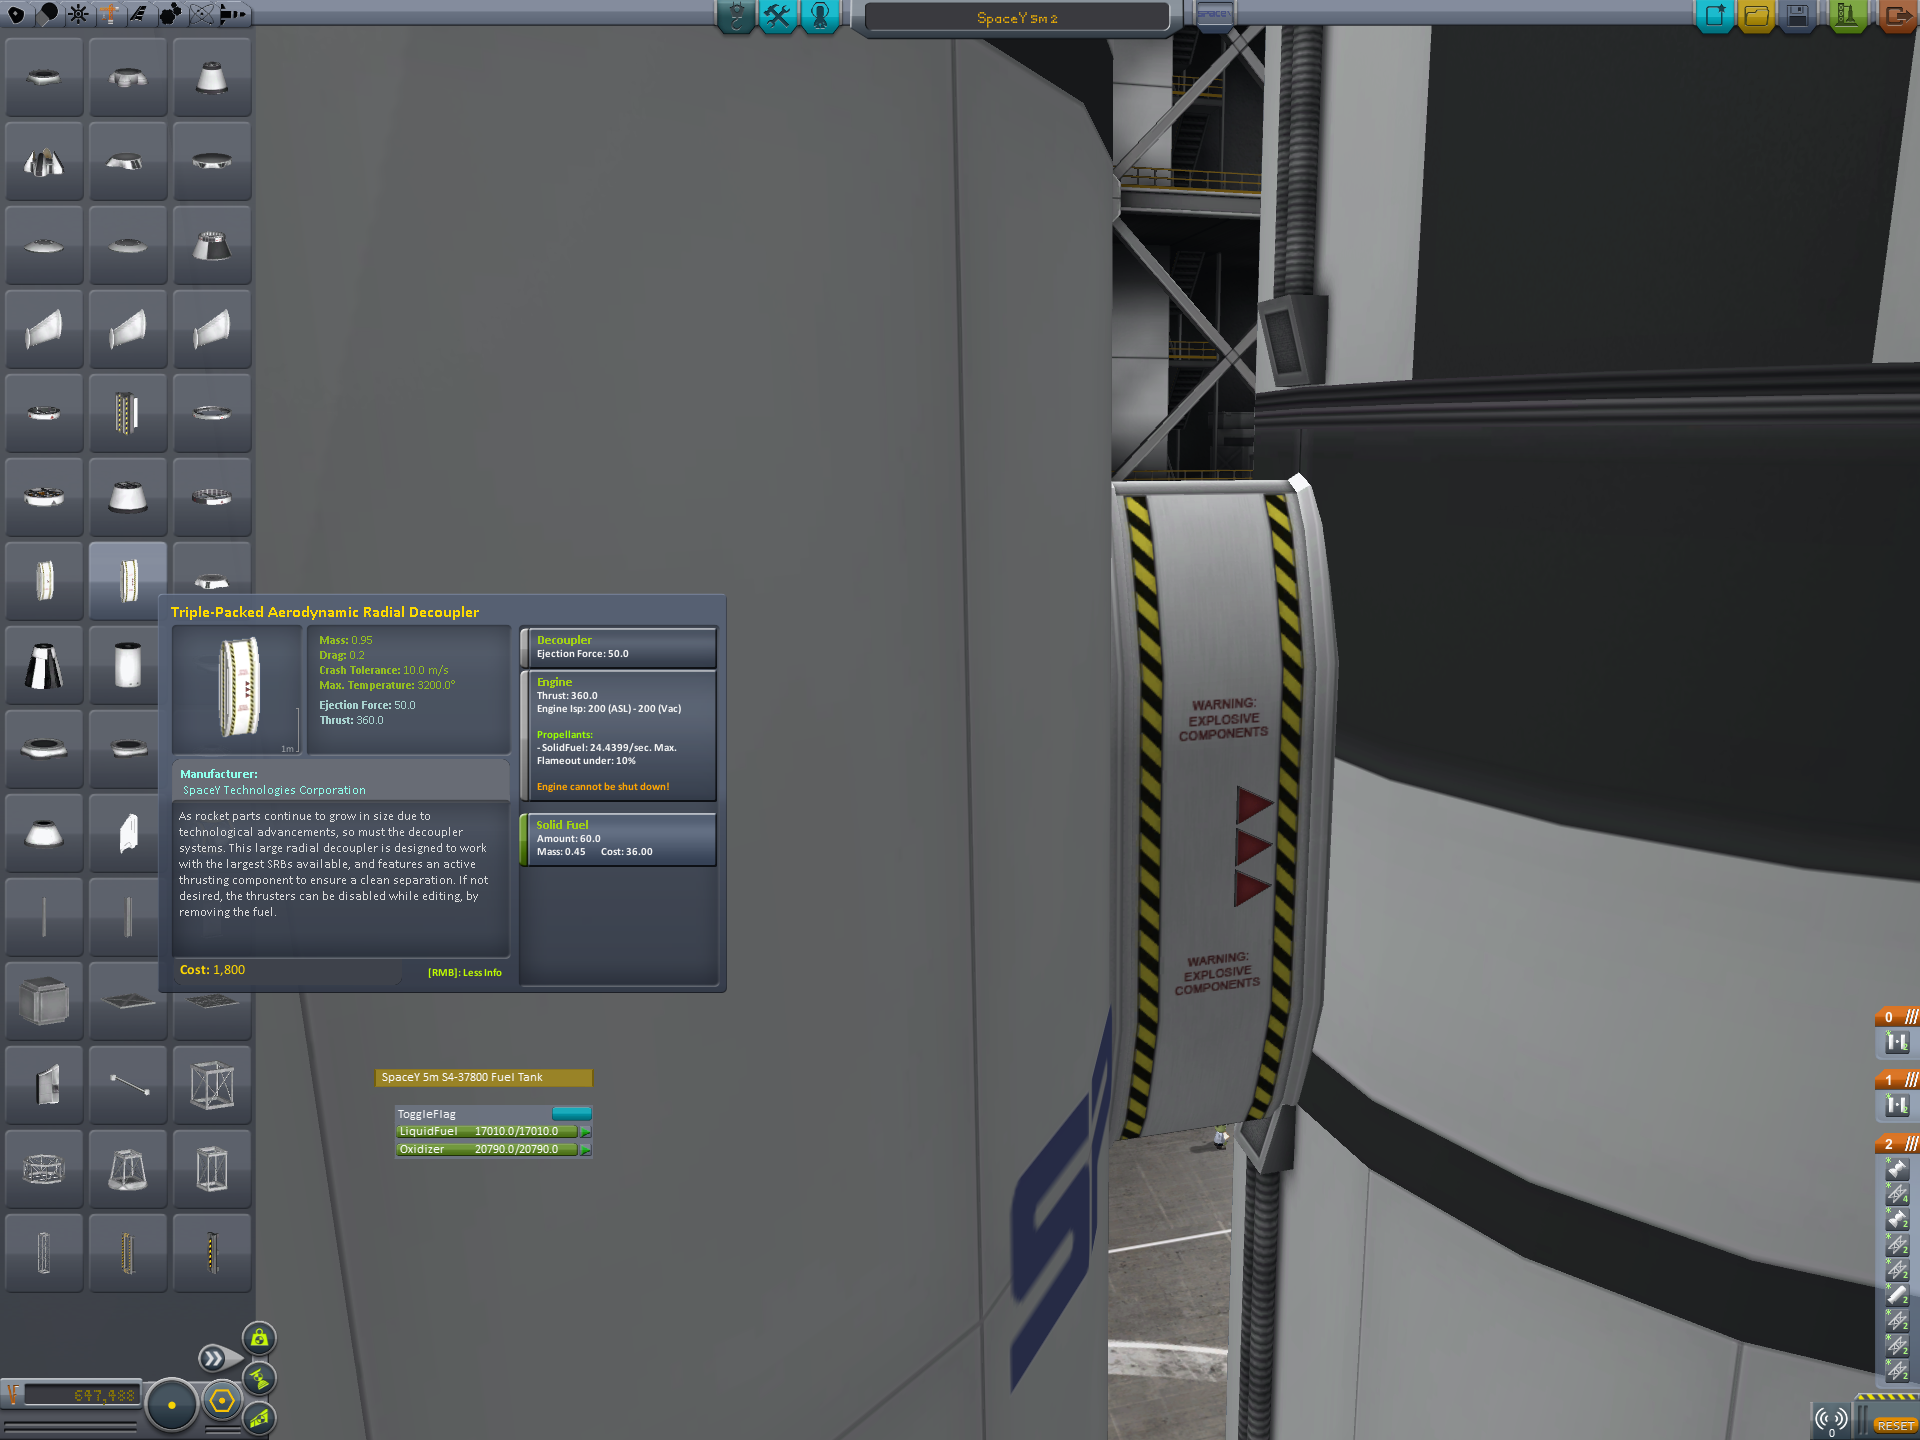
Task: Collapse the stage 2 header
Action: (1897, 1144)
